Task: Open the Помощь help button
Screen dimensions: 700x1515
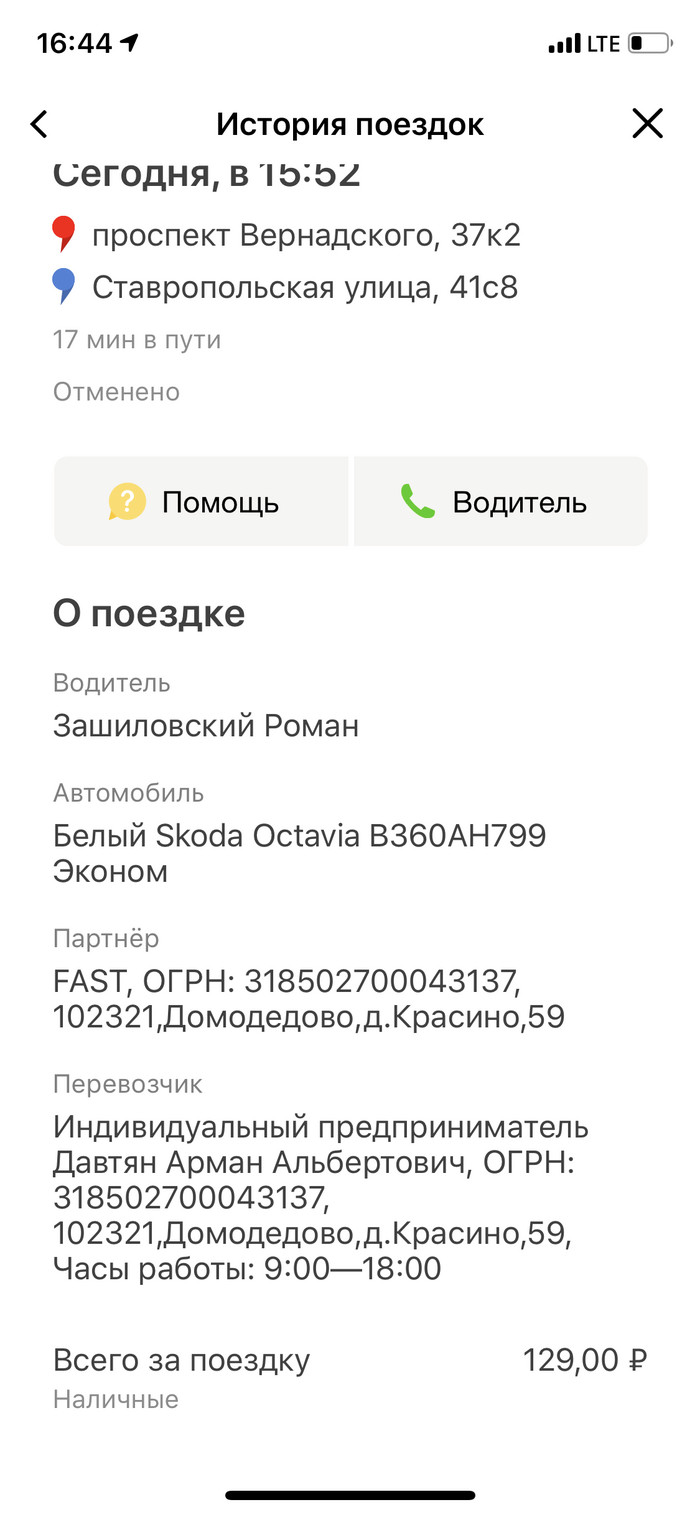Action: pyautogui.click(x=201, y=502)
